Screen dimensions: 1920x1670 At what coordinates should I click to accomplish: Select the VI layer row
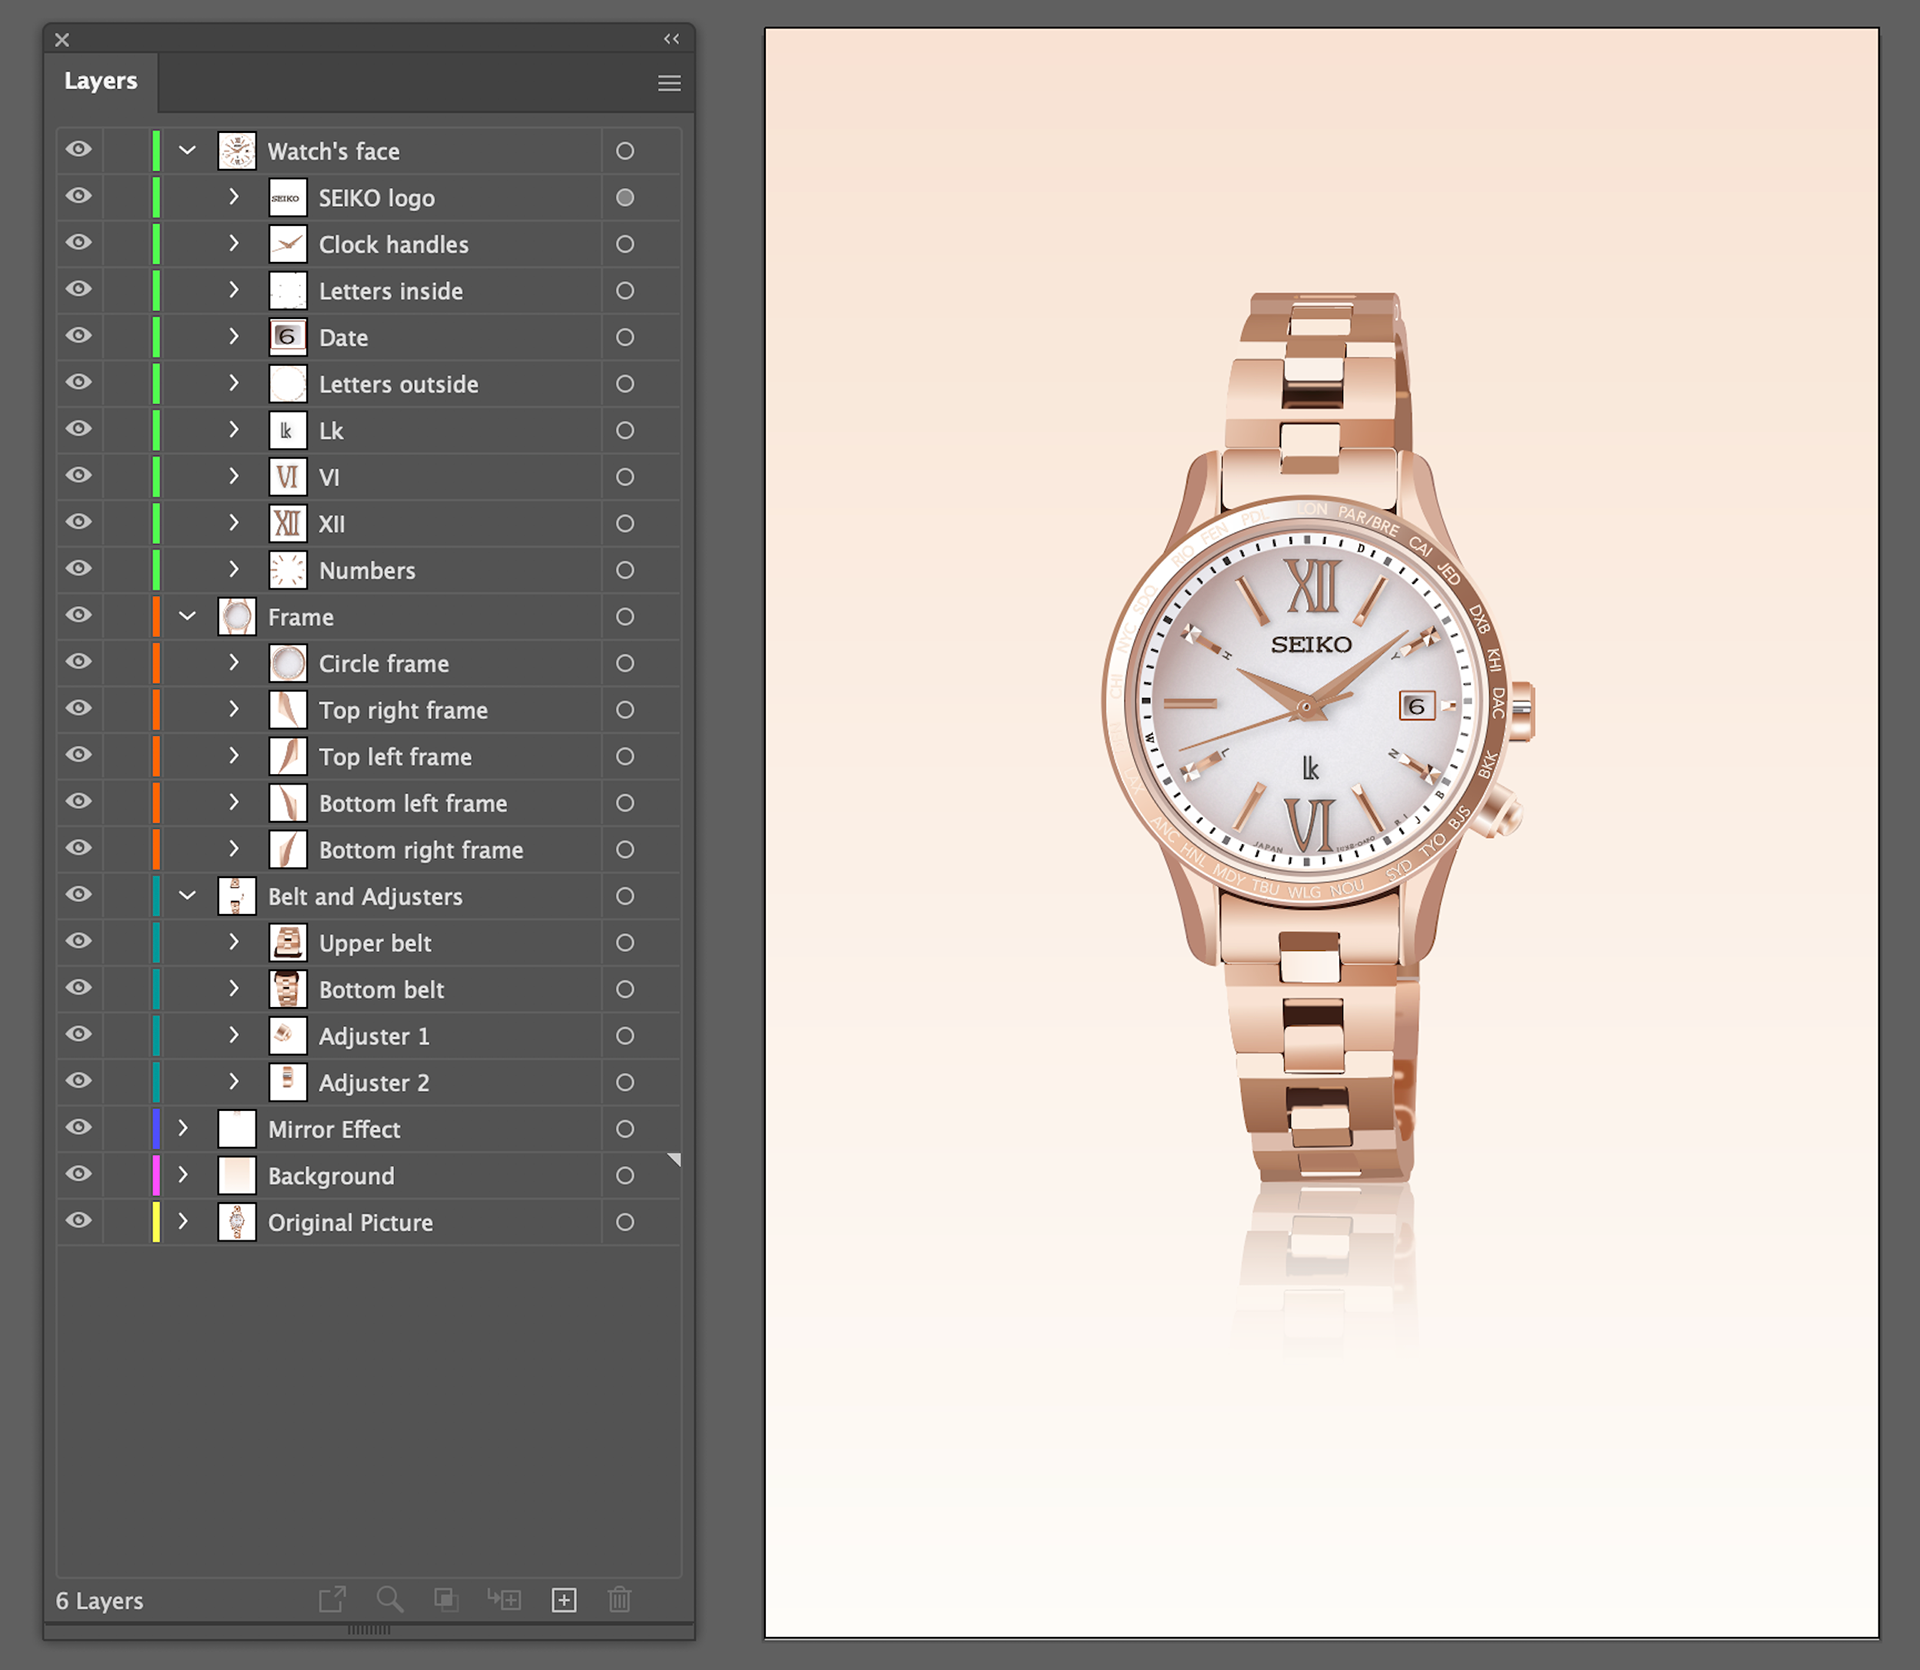pos(369,477)
